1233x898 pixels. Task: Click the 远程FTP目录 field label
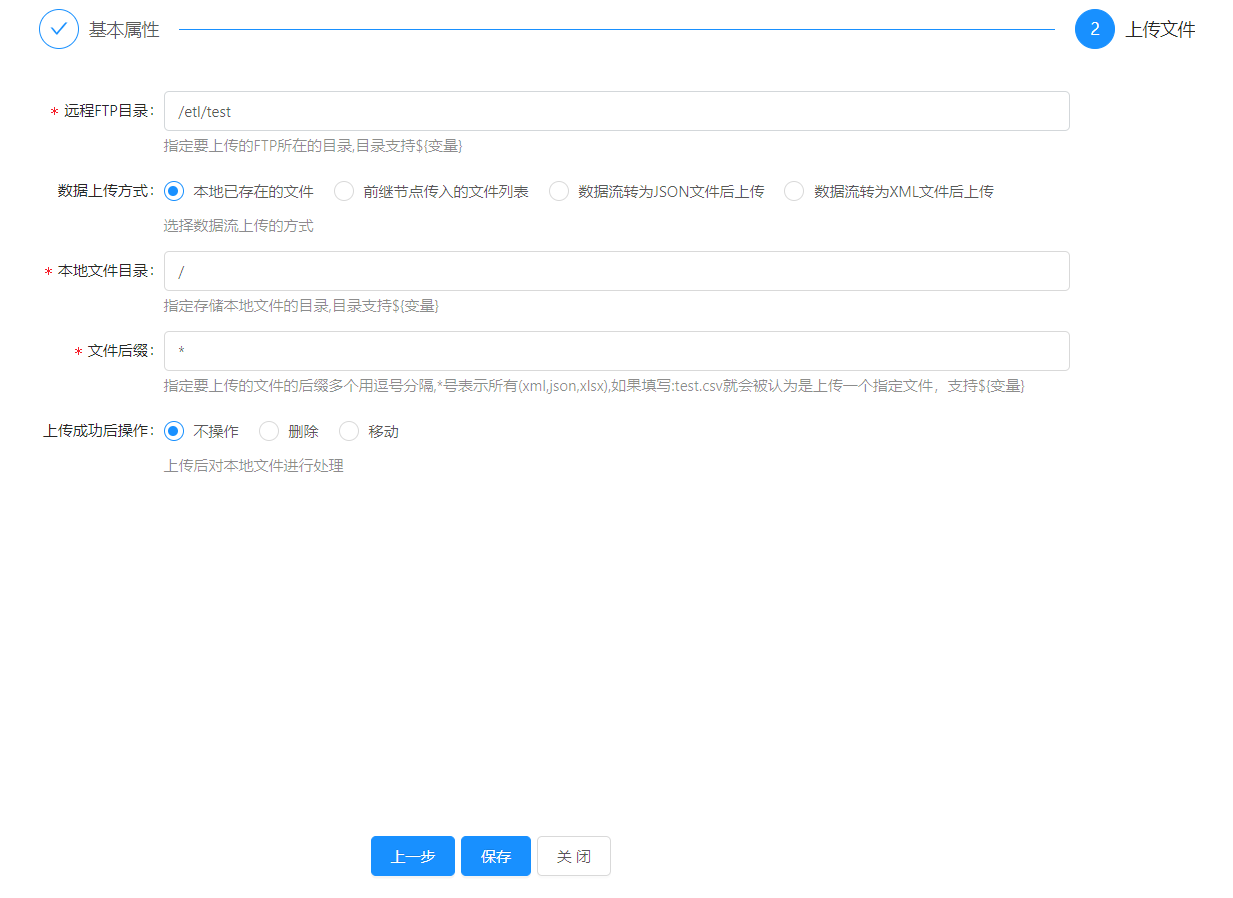coord(108,111)
